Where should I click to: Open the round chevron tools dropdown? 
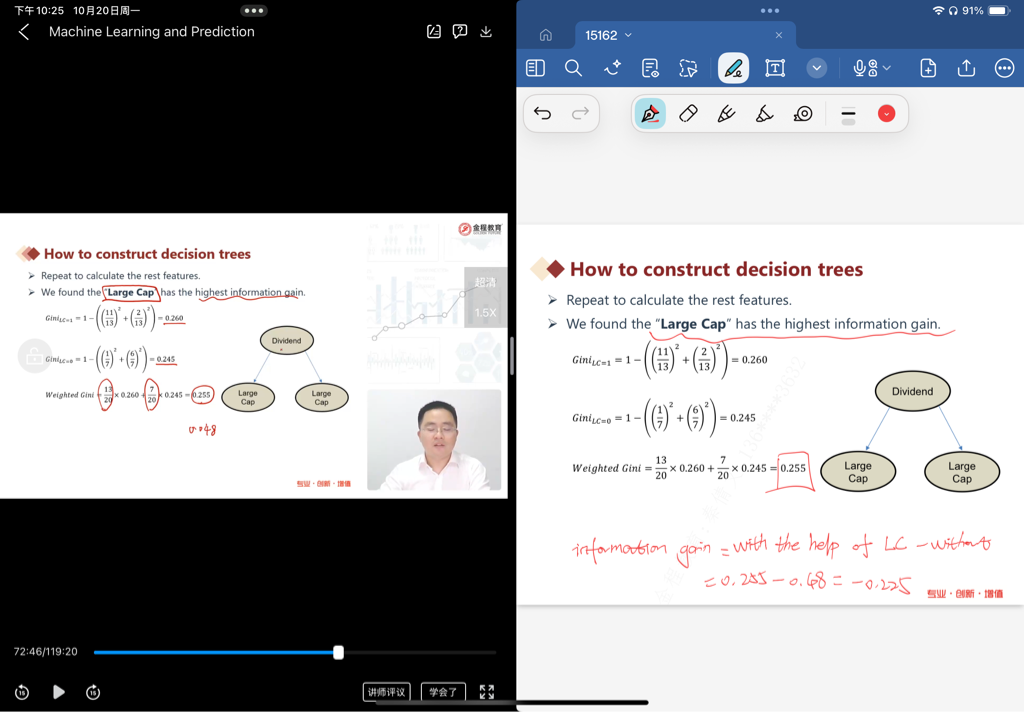pos(817,68)
